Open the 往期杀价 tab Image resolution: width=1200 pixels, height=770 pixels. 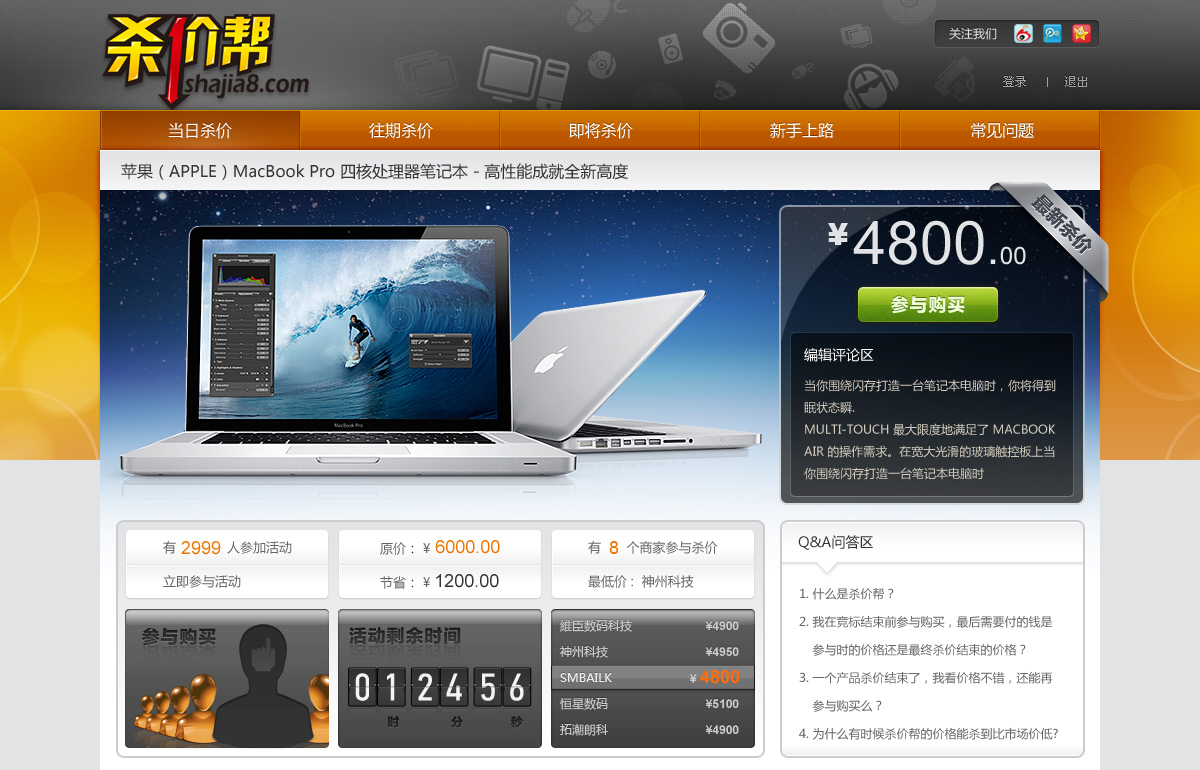point(400,130)
